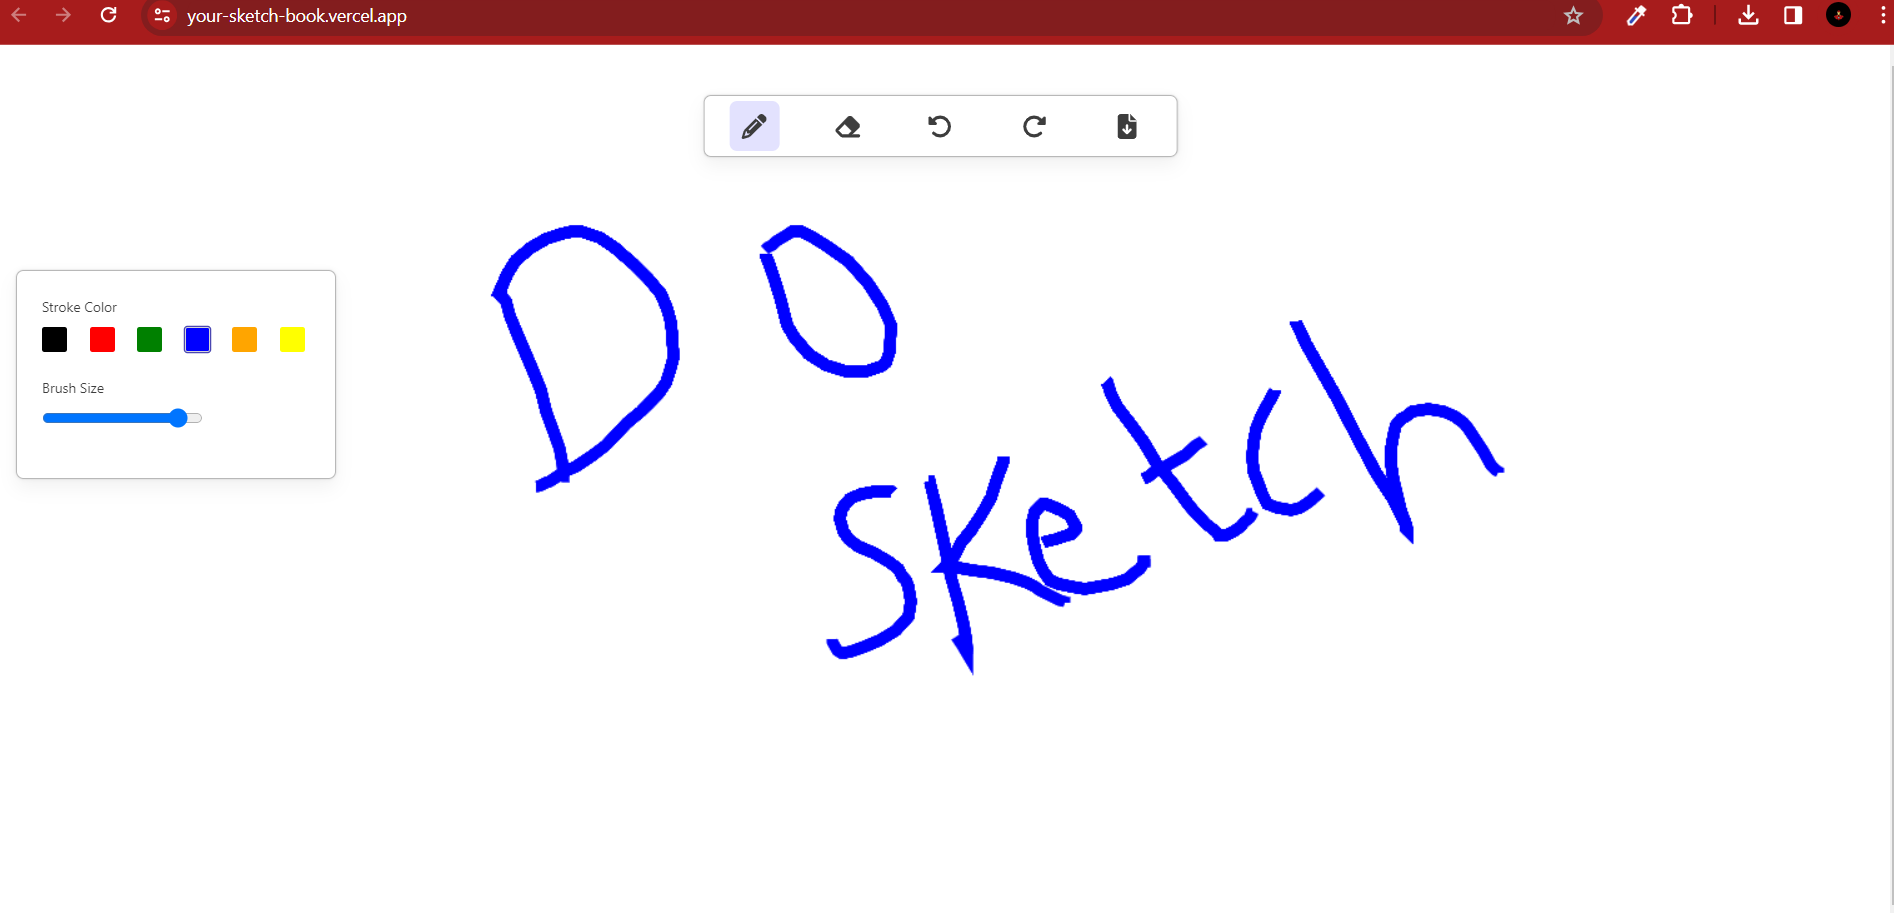Bookmark this page with star icon
Image resolution: width=1894 pixels, height=913 pixels.
[x=1573, y=16]
